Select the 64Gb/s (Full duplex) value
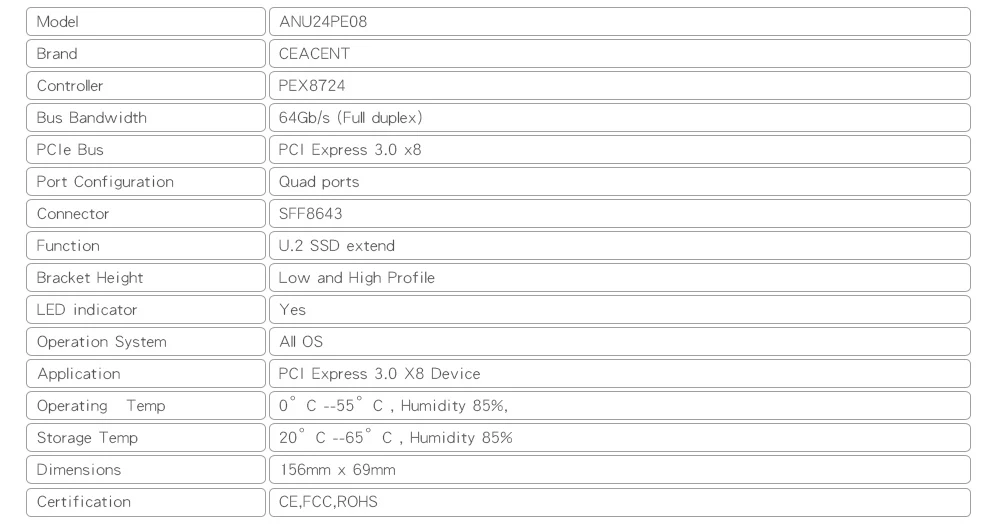Viewport: 1000px width, 527px height. (x=350, y=118)
